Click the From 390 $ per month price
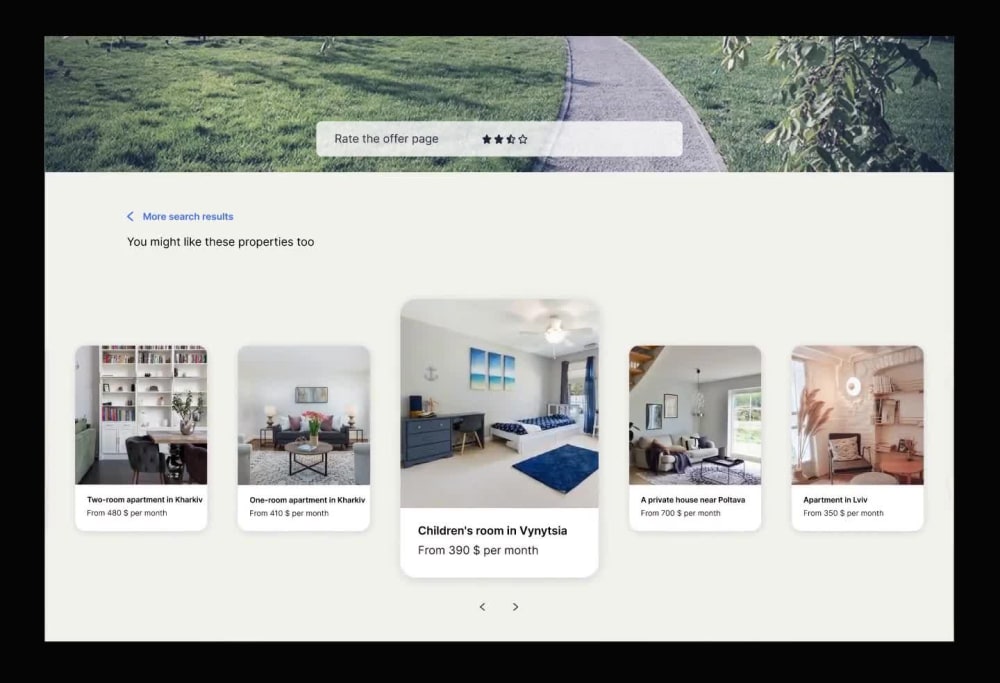 478,550
